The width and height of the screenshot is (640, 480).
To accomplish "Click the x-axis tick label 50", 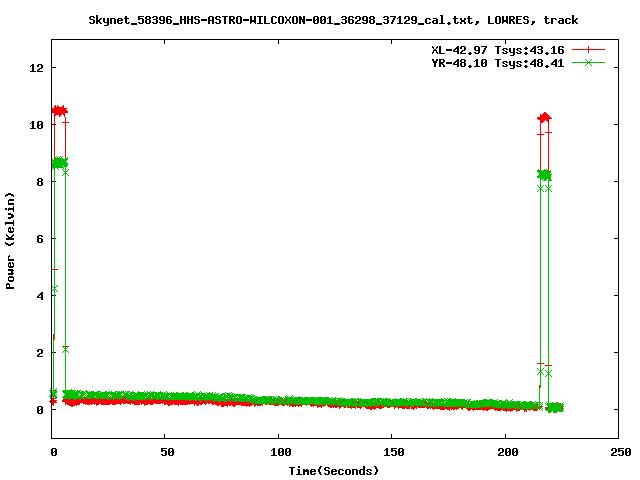I will [167, 452].
